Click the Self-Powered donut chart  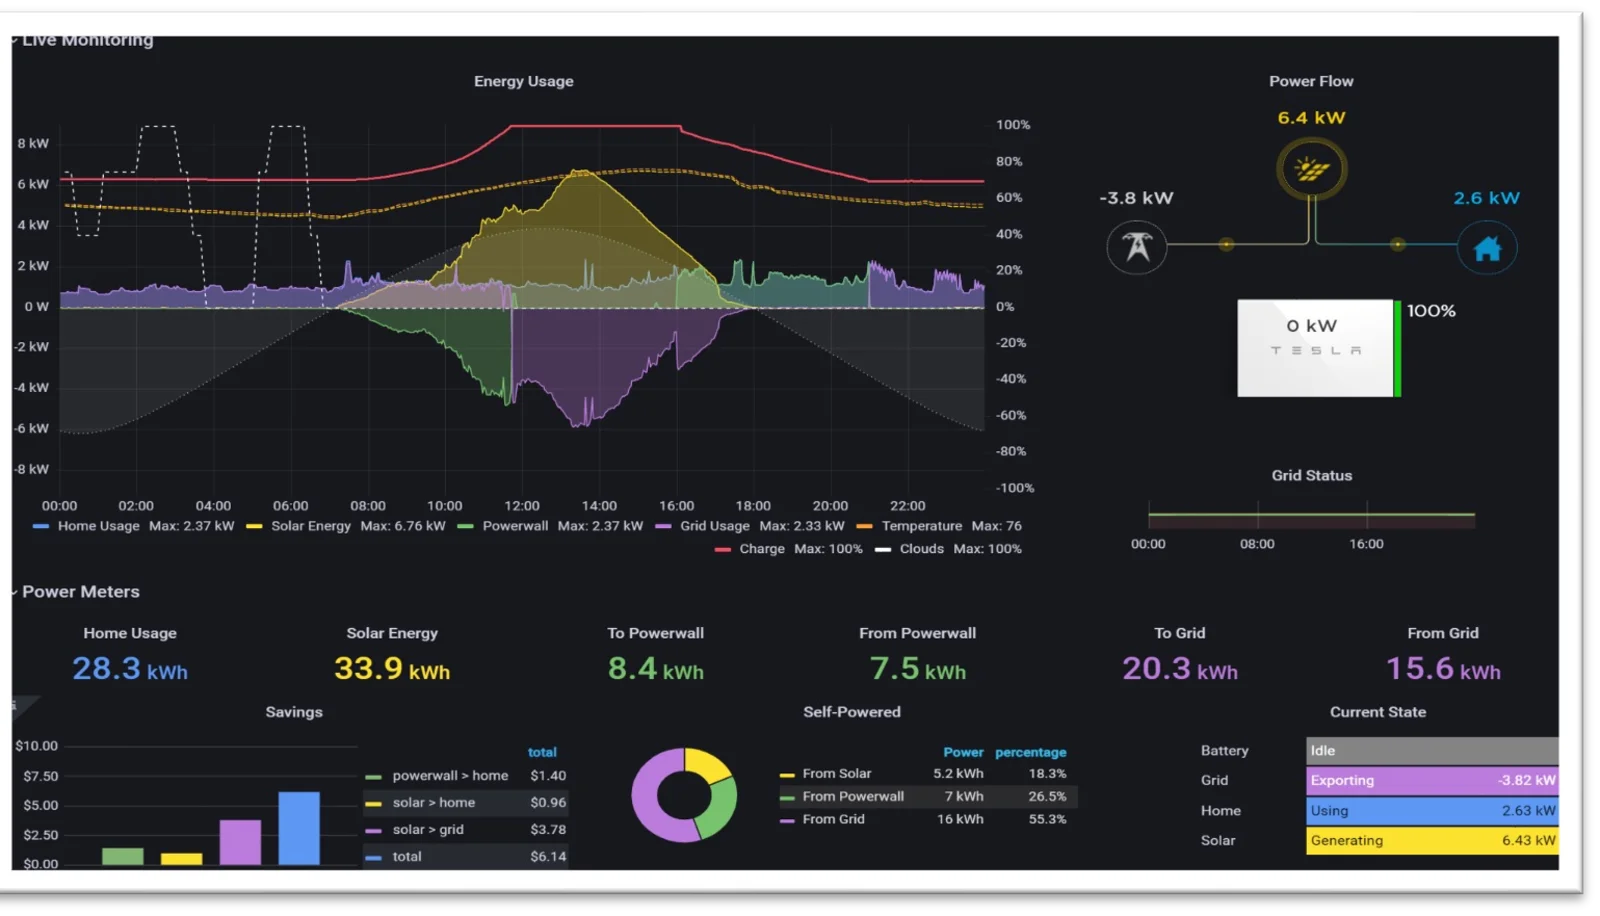point(684,795)
